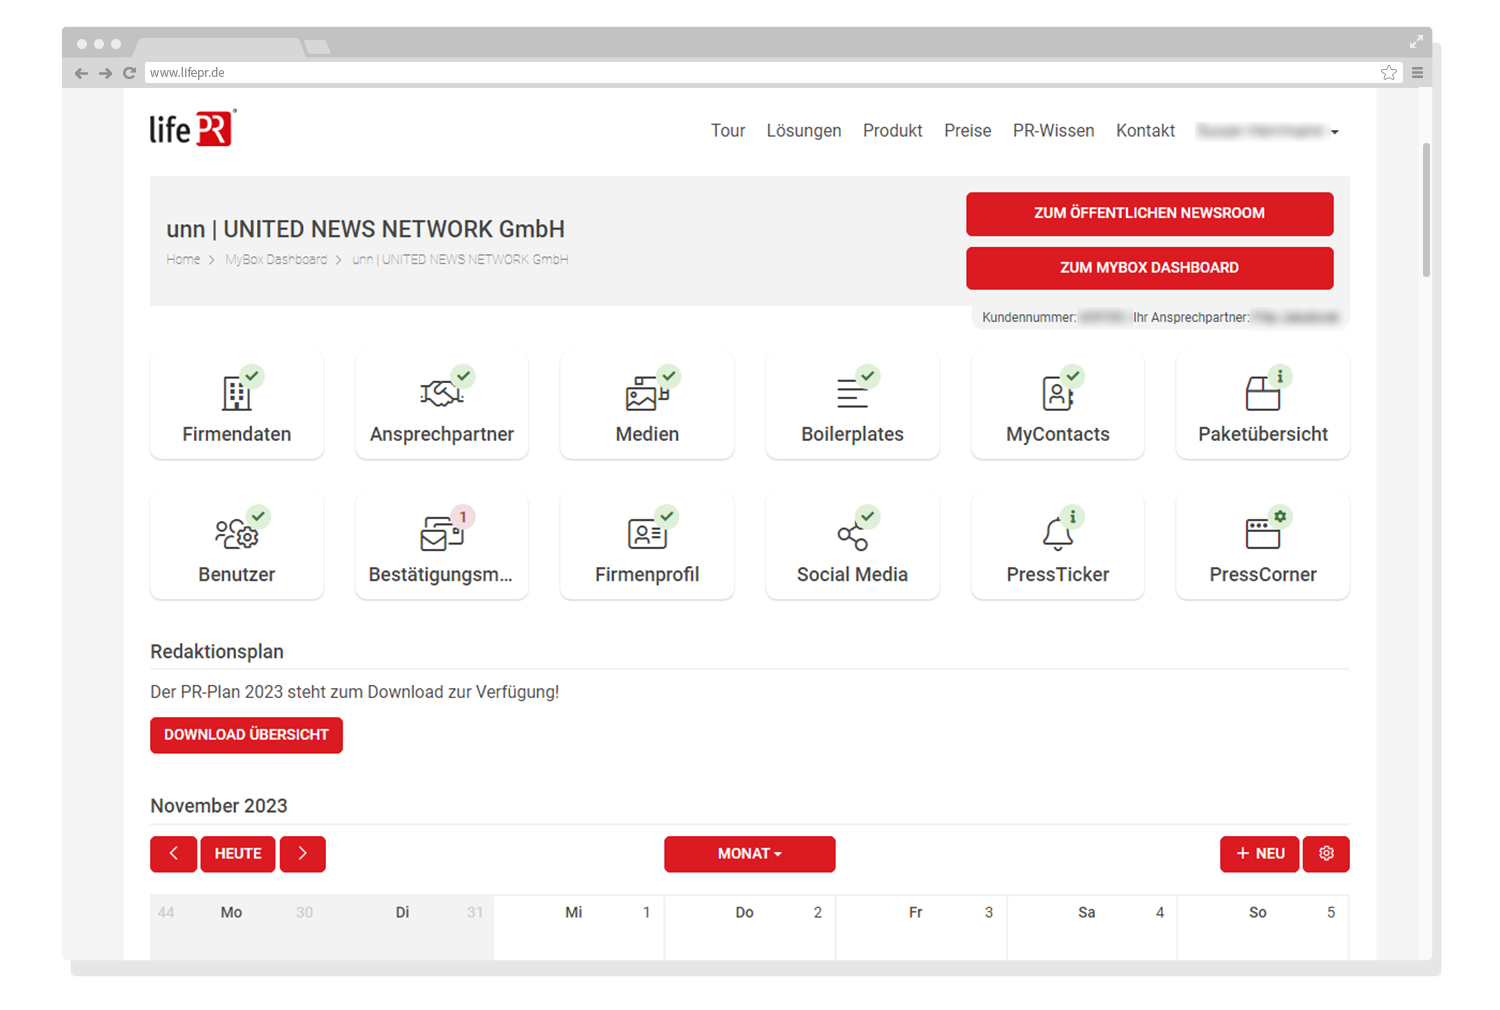This screenshot has height=1010, width=1500.
Task: Open the PR-Wissen menu item
Action: (1053, 131)
